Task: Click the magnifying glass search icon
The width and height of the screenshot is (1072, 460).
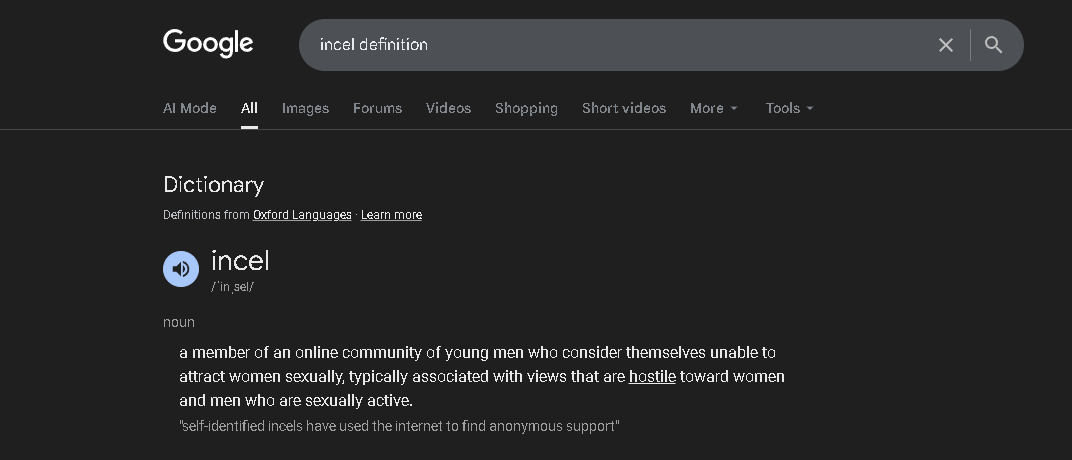Action: click(x=993, y=45)
